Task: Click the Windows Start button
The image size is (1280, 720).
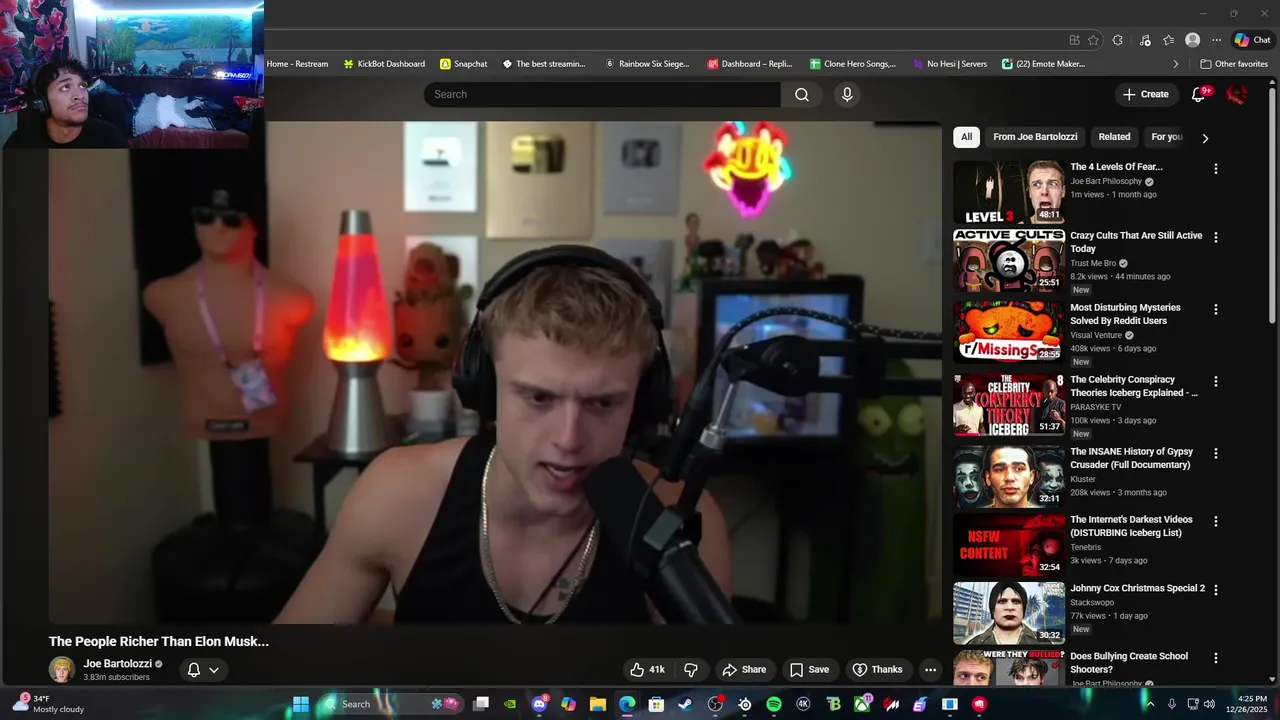Action: click(x=300, y=704)
